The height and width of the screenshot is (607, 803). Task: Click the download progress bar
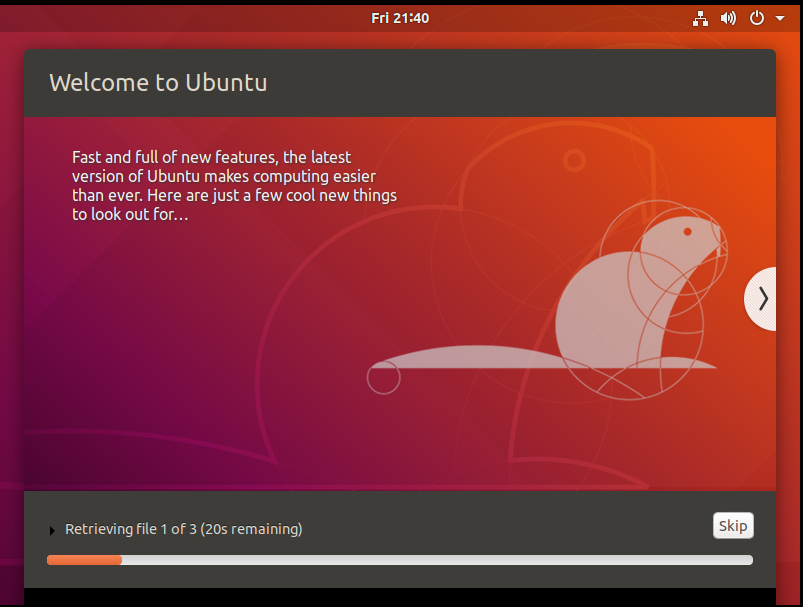(399, 560)
